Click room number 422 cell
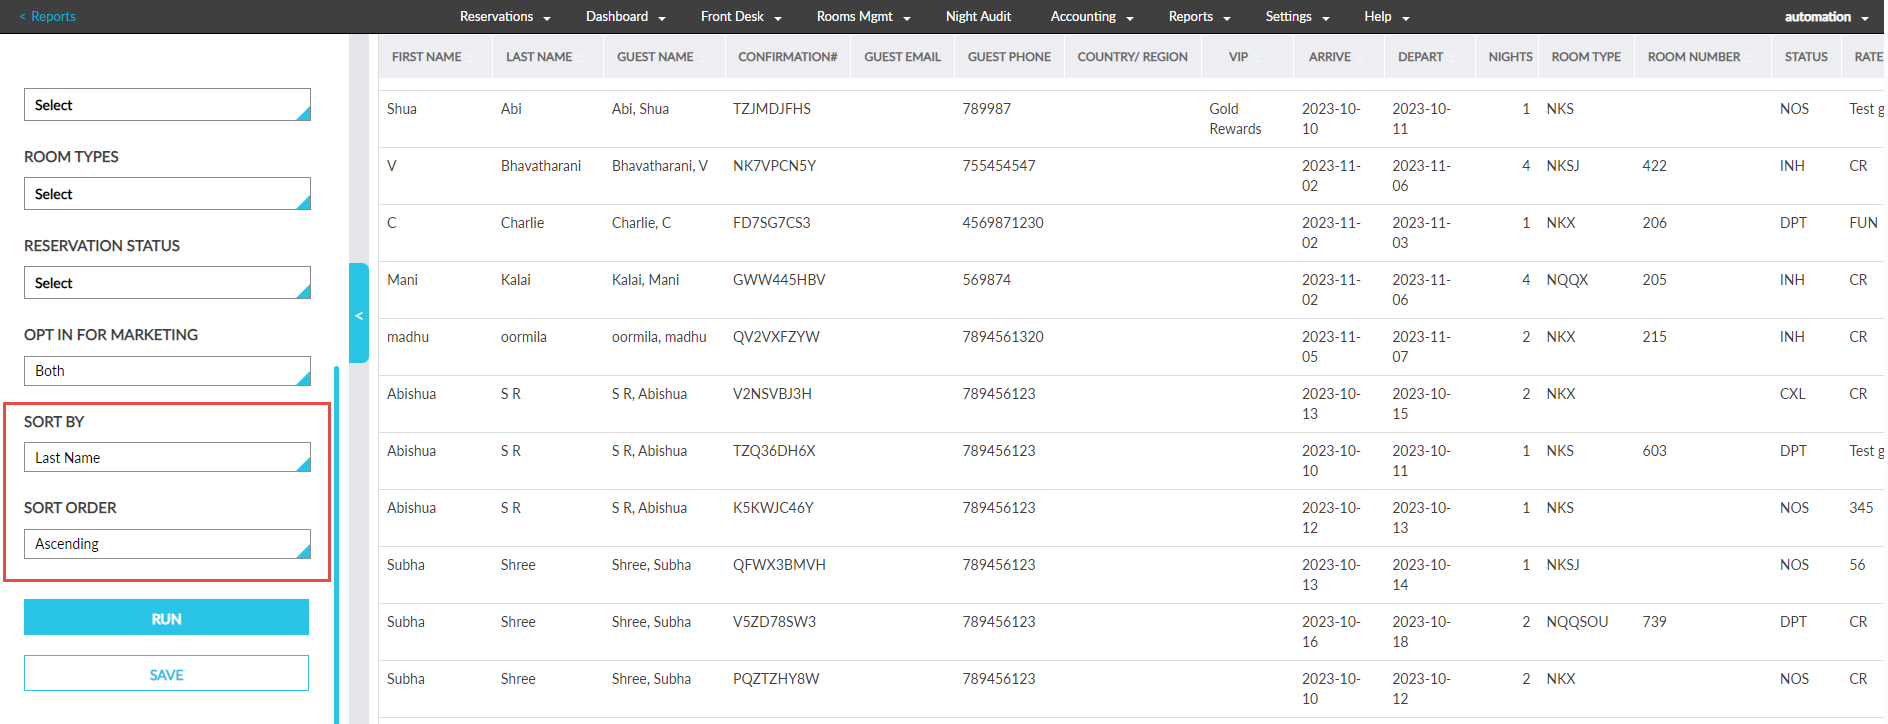Image resolution: width=1888 pixels, height=724 pixels. (1654, 166)
